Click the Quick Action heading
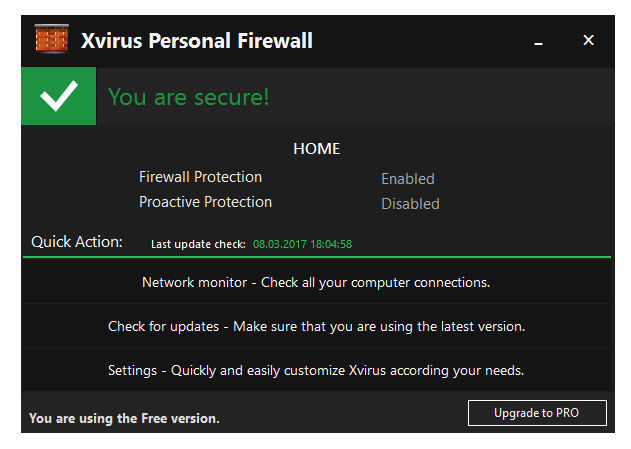 click(x=77, y=241)
